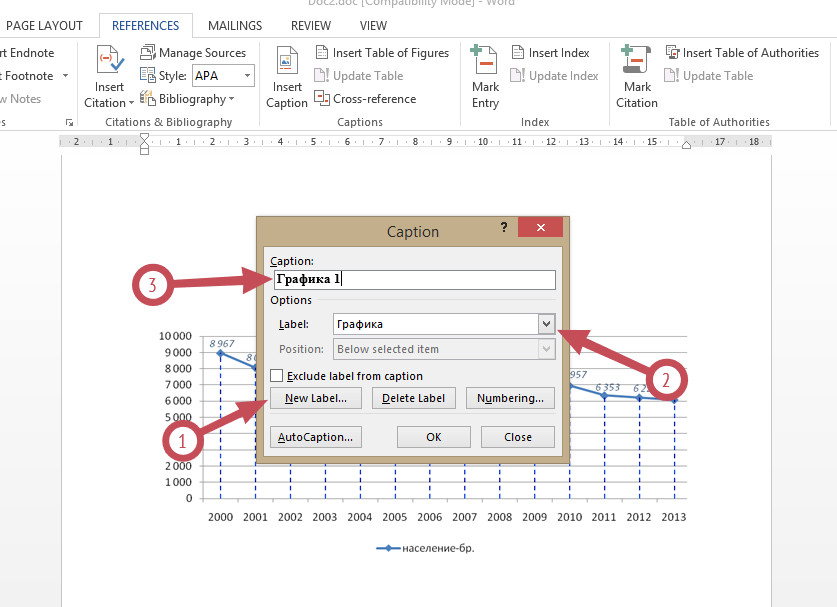This screenshot has width=837, height=607.
Task: Choose Insert Table of Figures
Action: click(x=383, y=52)
